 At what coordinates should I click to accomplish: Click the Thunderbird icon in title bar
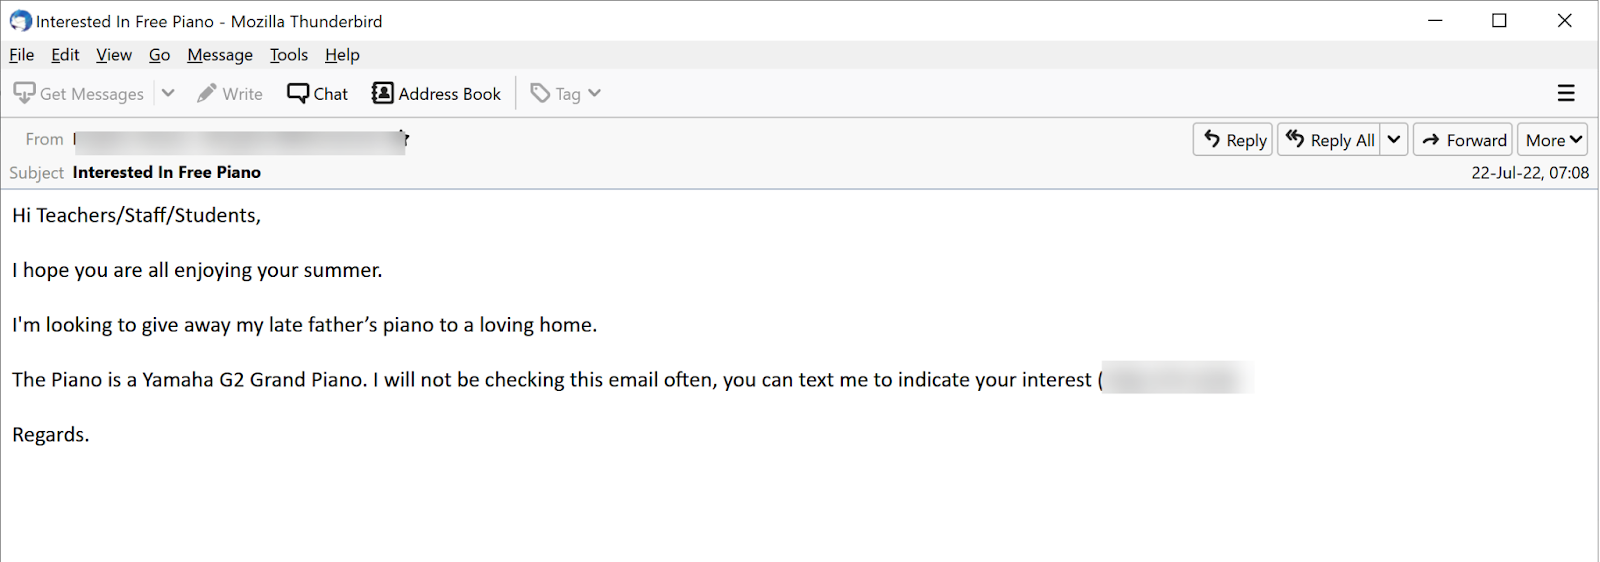(x=20, y=21)
